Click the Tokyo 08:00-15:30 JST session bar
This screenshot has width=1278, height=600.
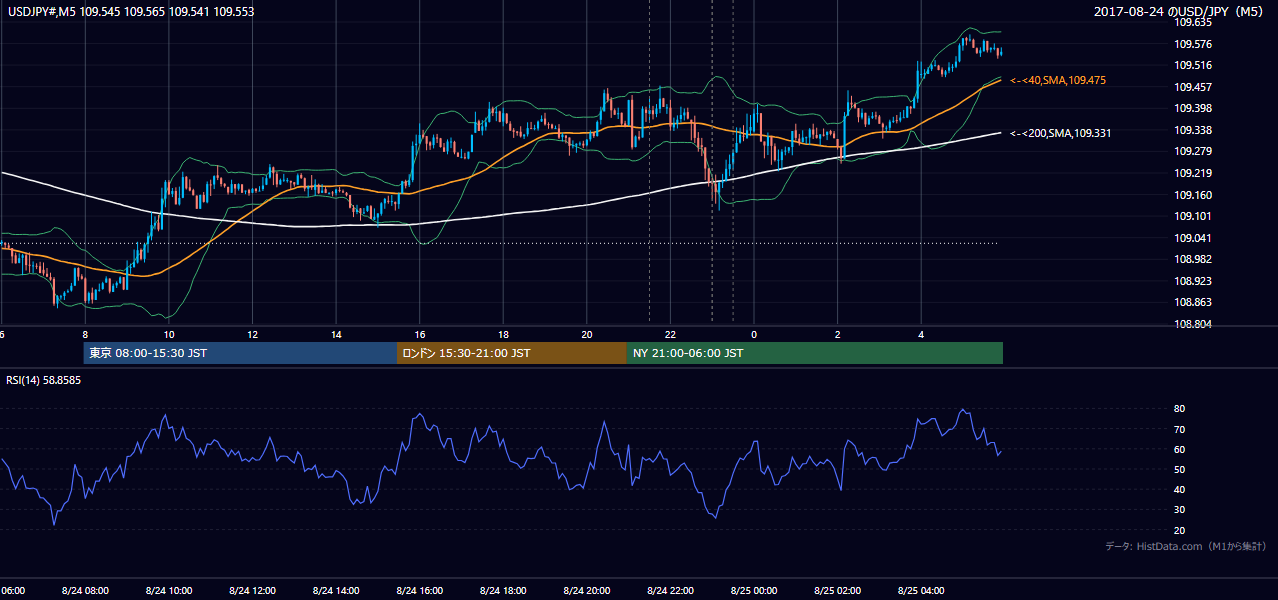point(240,353)
